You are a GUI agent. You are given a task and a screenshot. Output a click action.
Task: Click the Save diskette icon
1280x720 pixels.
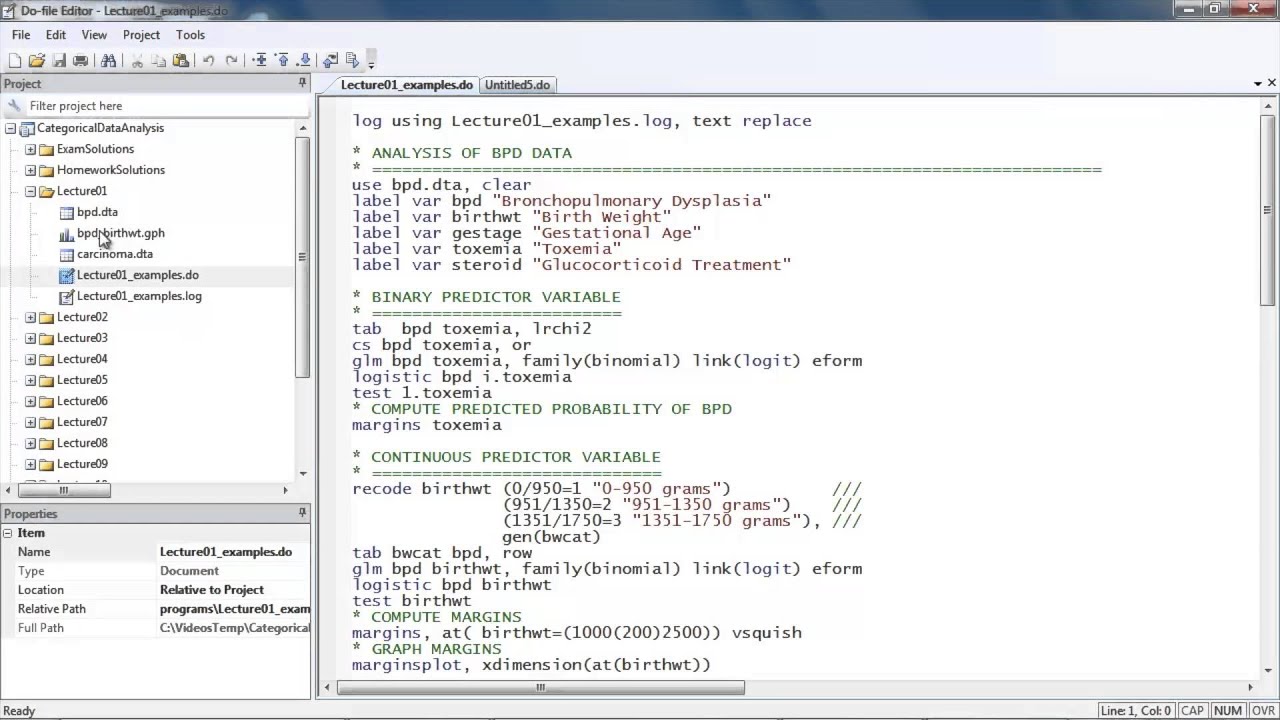(59, 61)
